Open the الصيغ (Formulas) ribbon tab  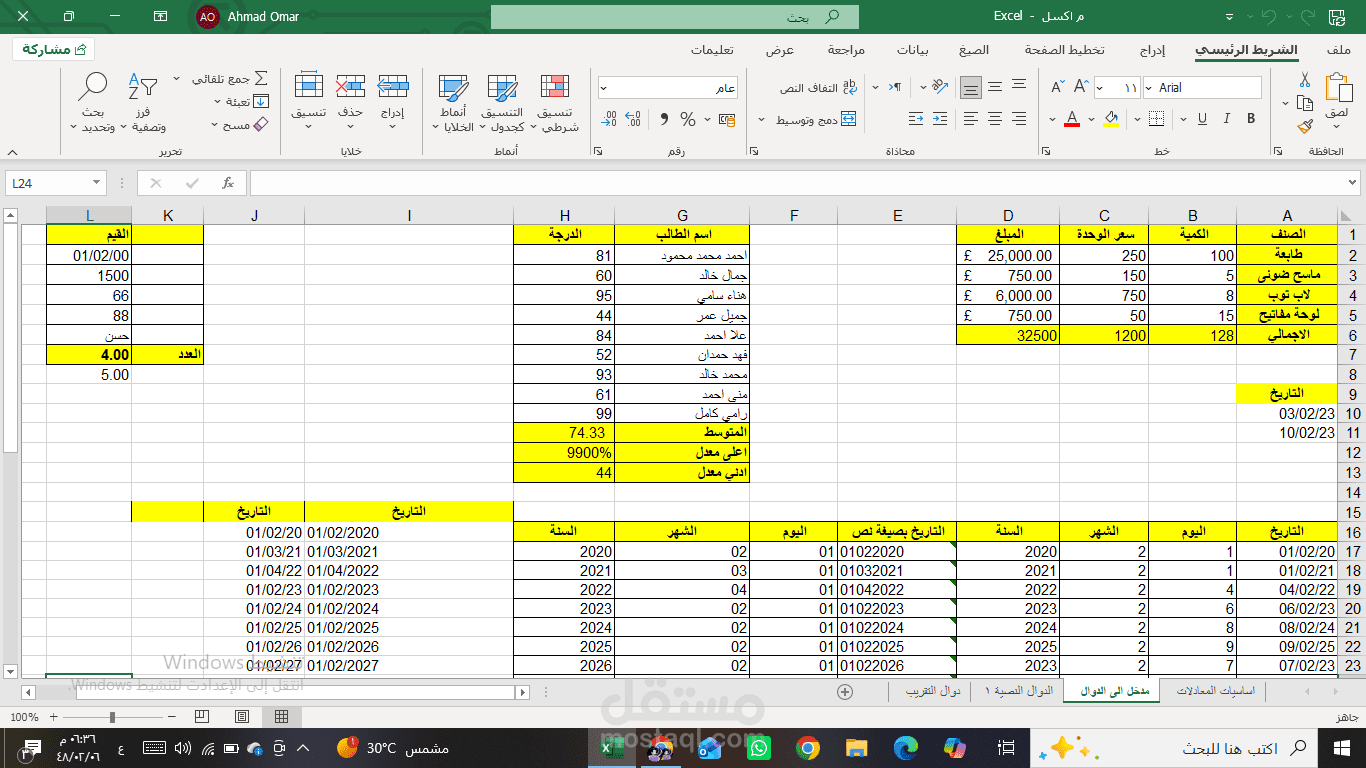973,50
